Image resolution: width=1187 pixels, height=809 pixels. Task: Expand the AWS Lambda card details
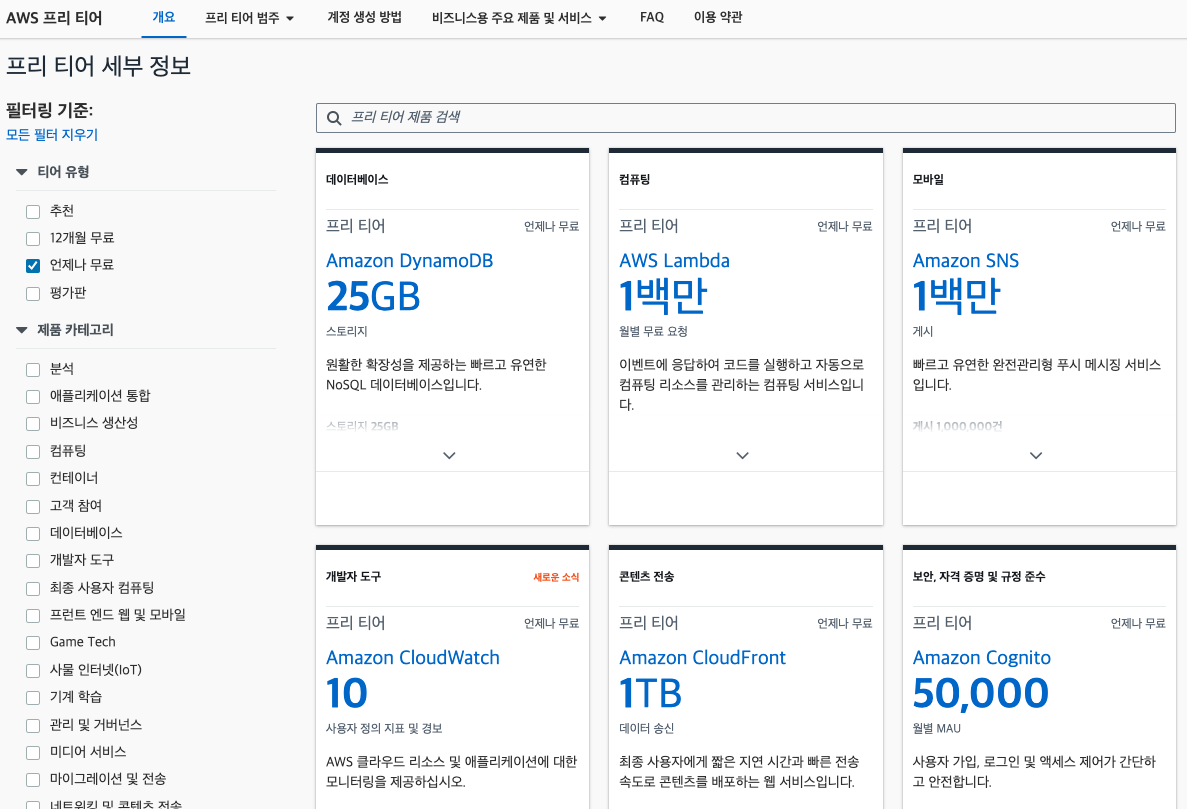[x=743, y=456]
